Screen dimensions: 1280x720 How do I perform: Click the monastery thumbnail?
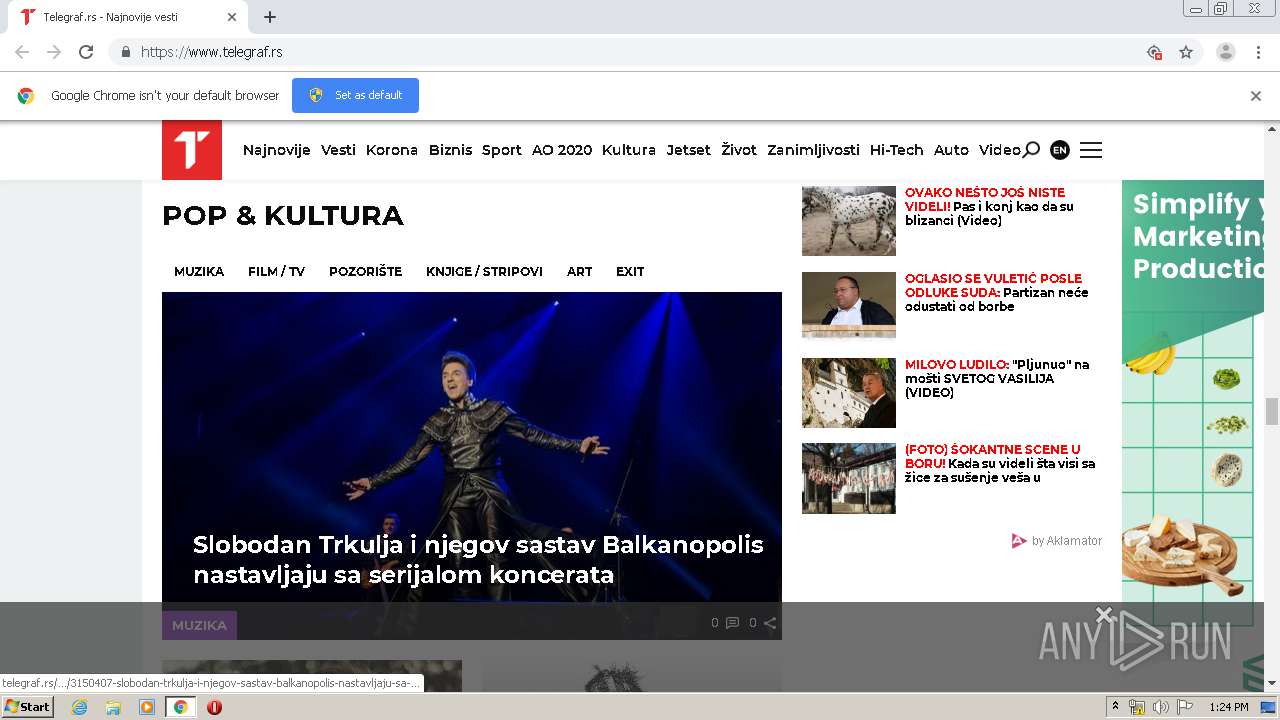tap(849, 393)
